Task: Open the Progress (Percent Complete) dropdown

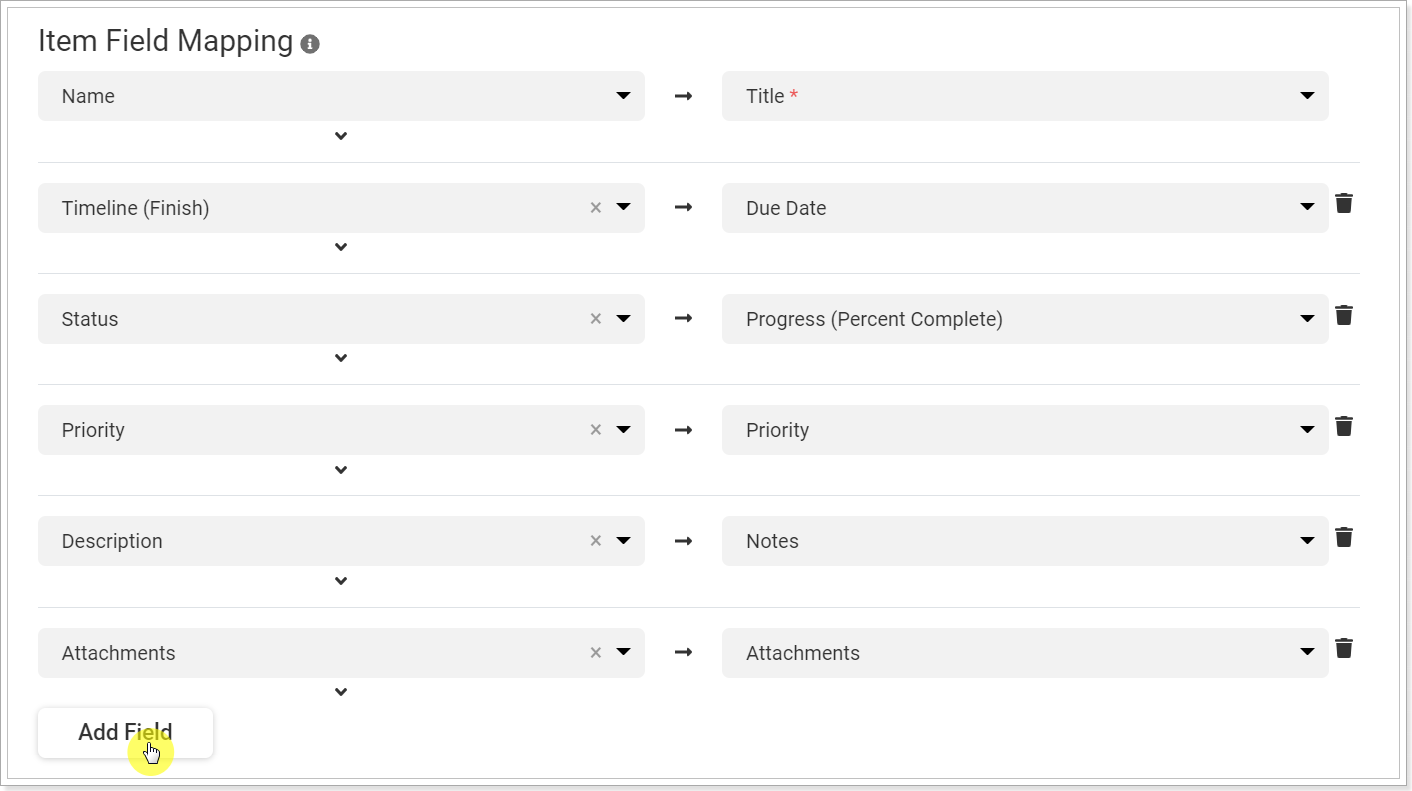Action: pyautogui.click(x=1306, y=318)
